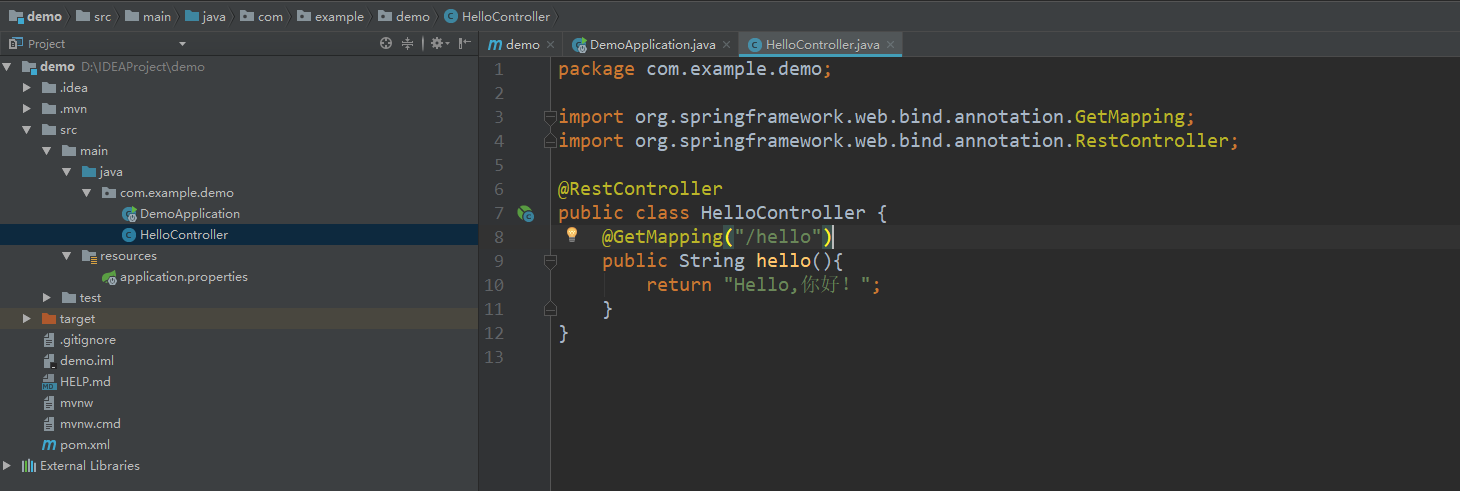Click the java breadcrumb in navigation bar
This screenshot has width=1460, height=491.
click(206, 16)
